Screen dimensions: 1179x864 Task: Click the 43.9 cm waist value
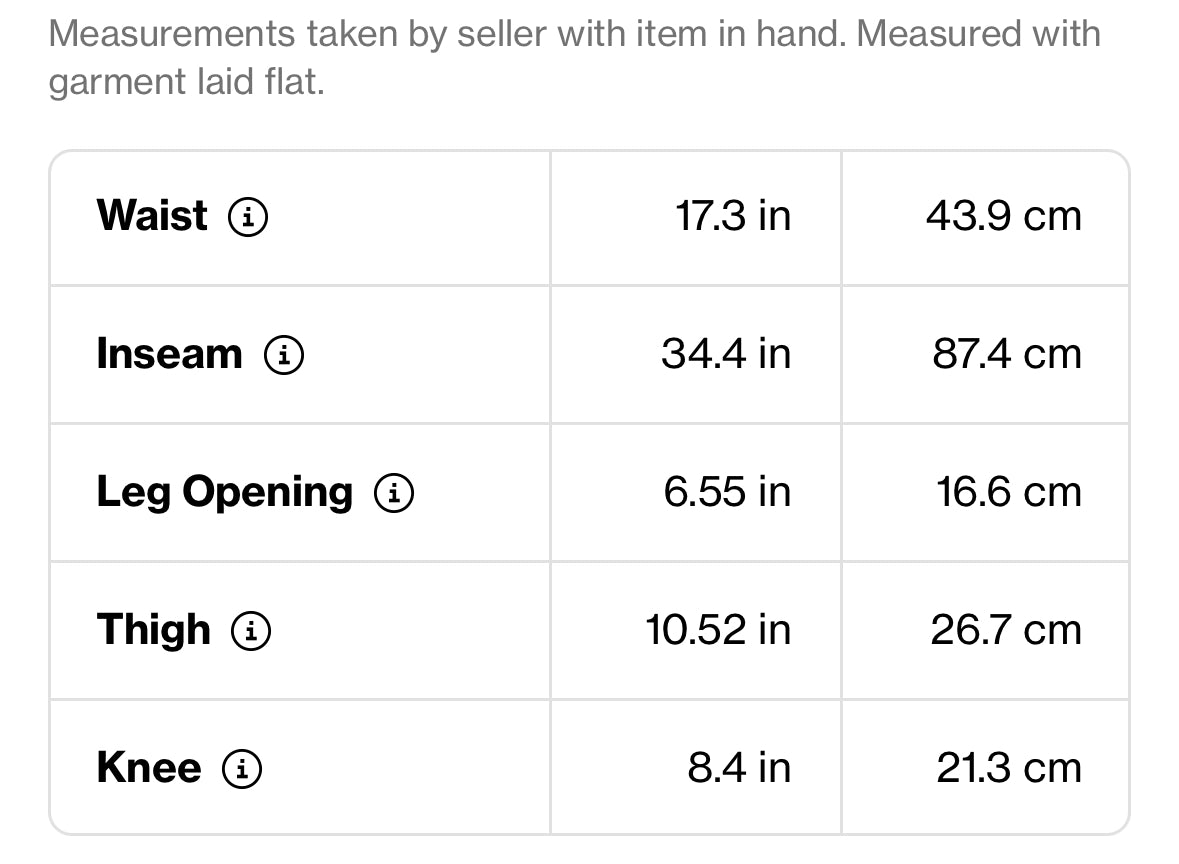(1004, 217)
